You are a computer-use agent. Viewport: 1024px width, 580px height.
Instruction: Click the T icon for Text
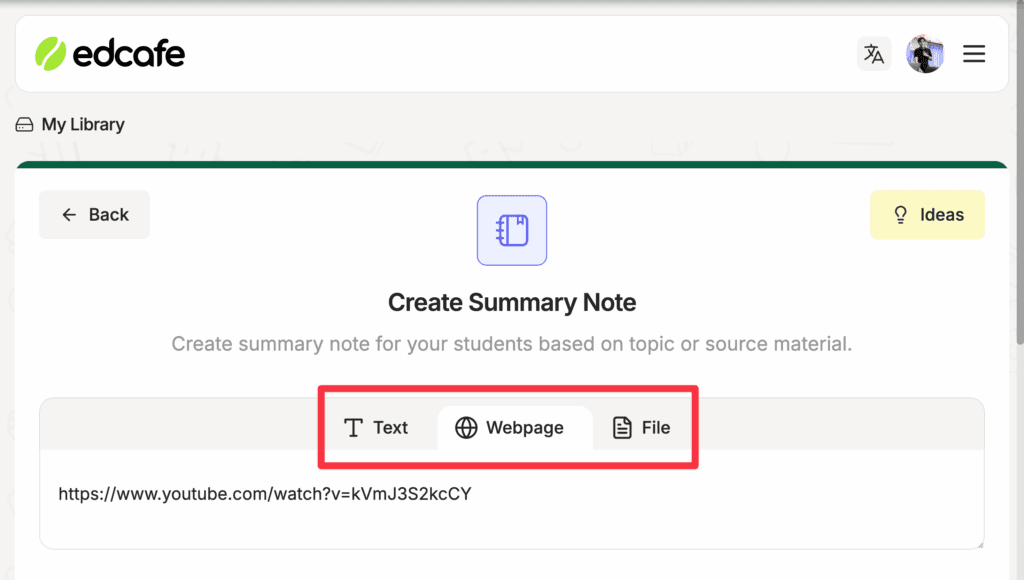pos(353,428)
